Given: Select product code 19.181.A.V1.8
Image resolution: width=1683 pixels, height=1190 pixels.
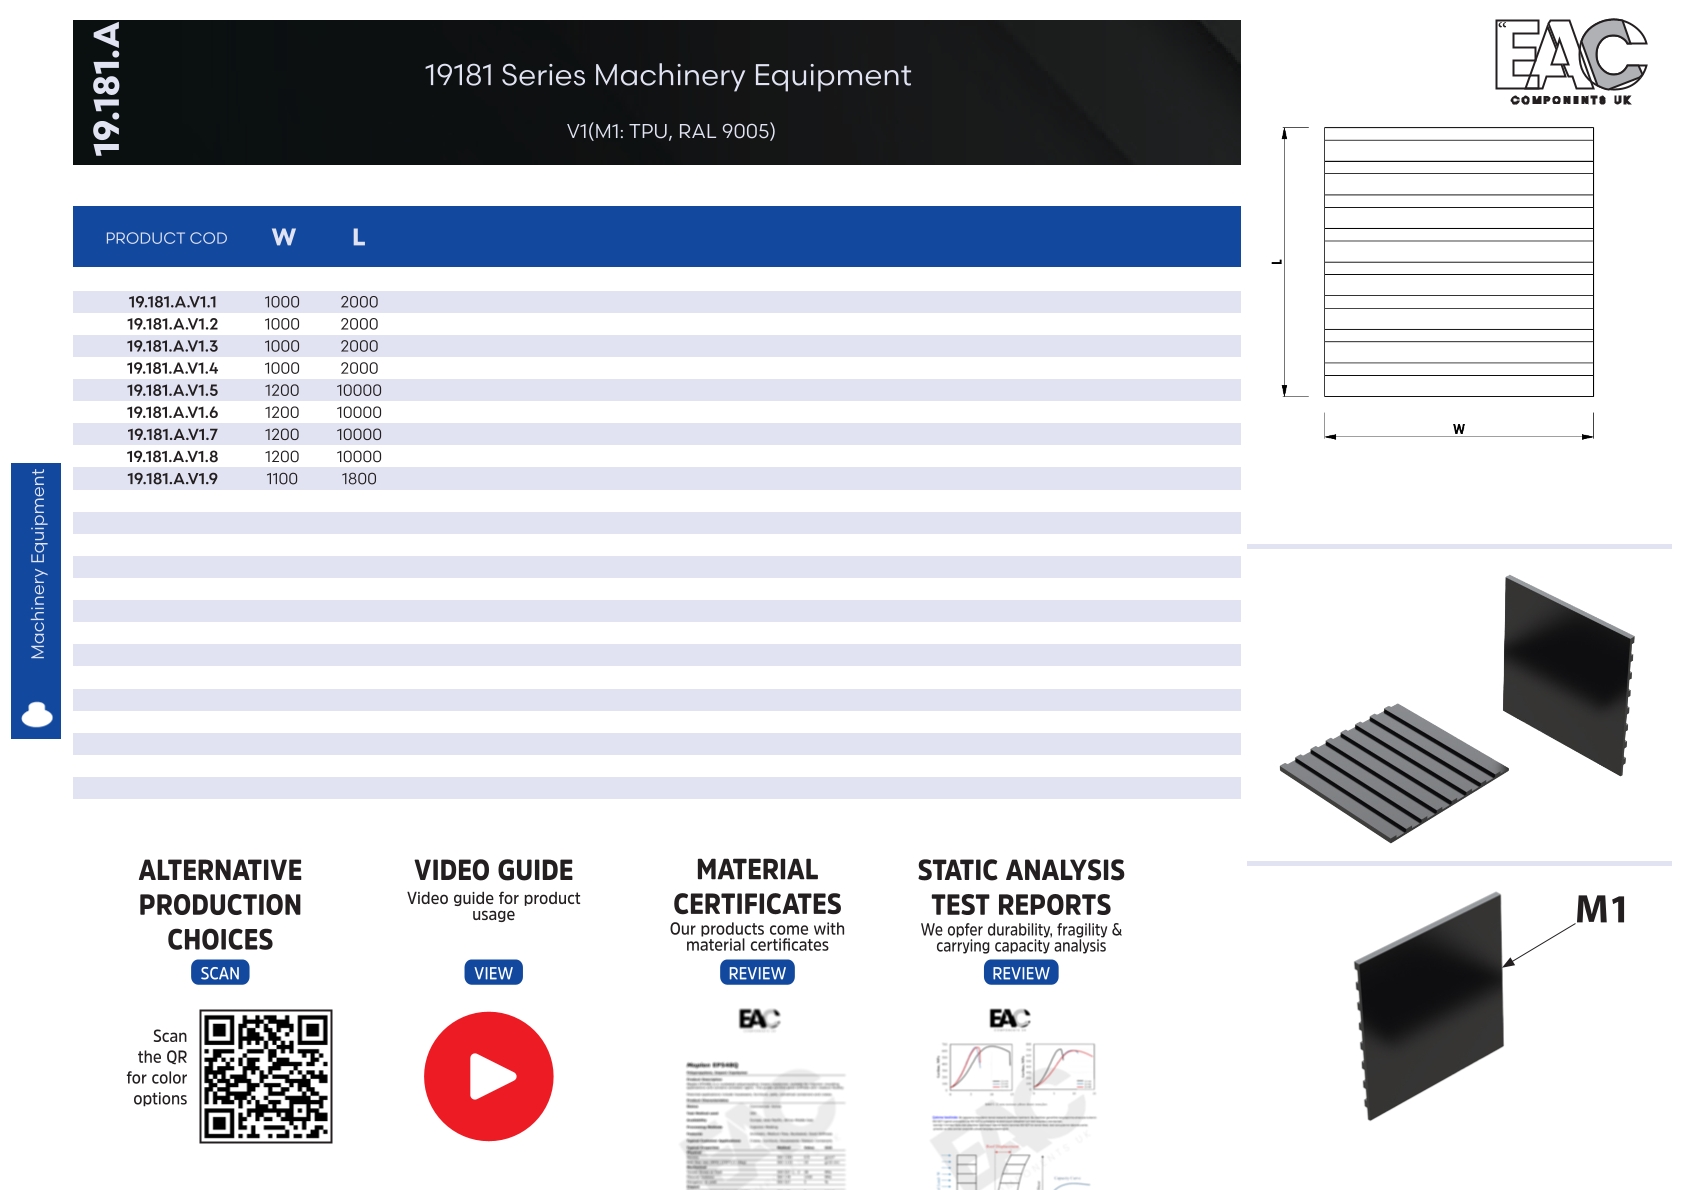Looking at the screenshot, I should 172,456.
